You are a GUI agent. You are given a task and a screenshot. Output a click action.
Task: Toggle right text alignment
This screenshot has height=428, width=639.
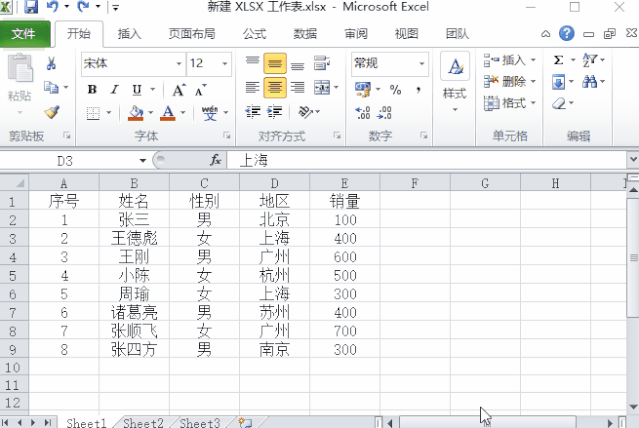297,88
